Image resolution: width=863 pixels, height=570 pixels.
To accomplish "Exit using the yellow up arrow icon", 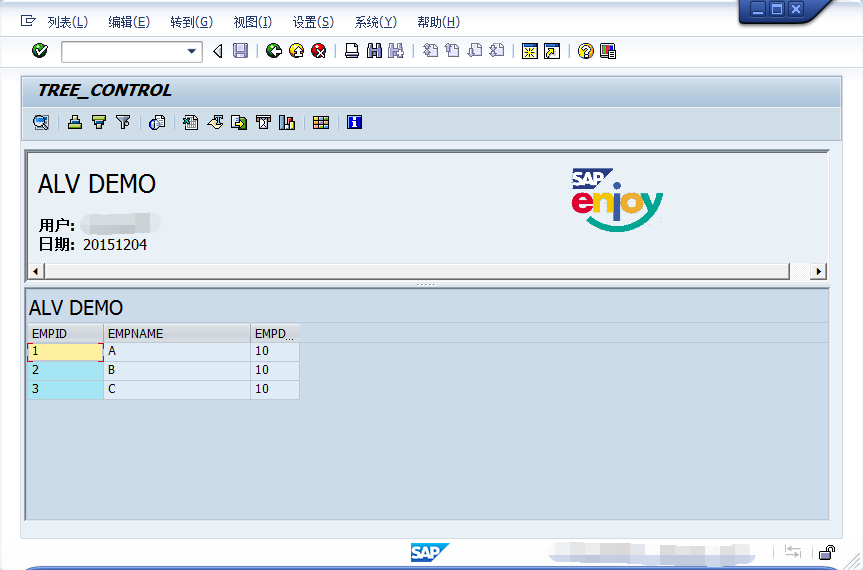I will point(296,51).
